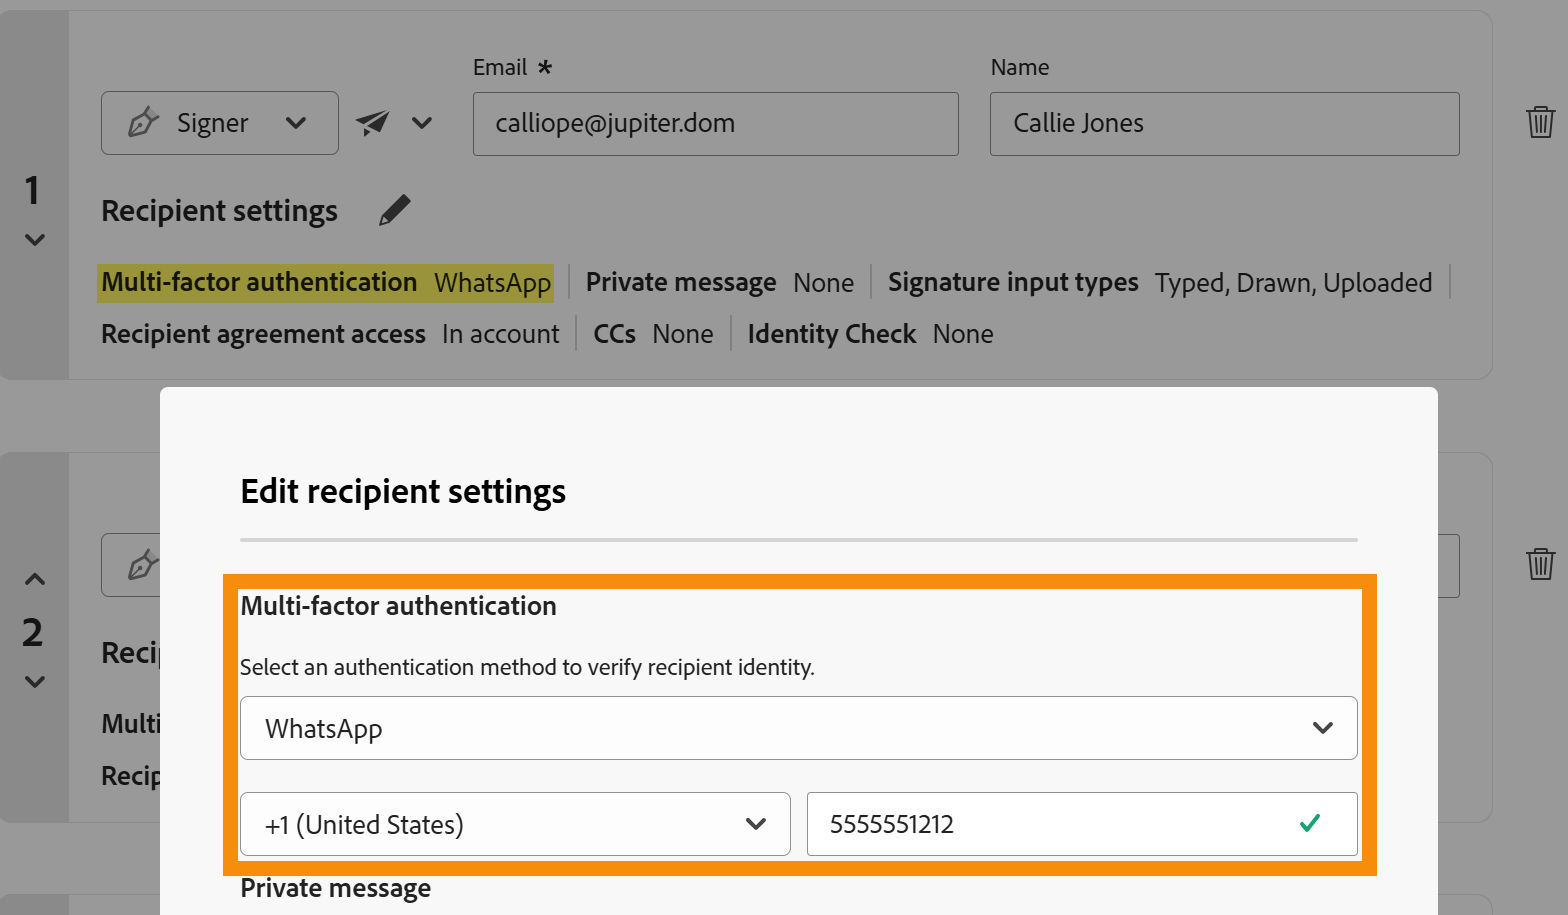The width and height of the screenshot is (1568, 915).
Task: Click the pen icon in recipient 2
Action: pos(143,565)
